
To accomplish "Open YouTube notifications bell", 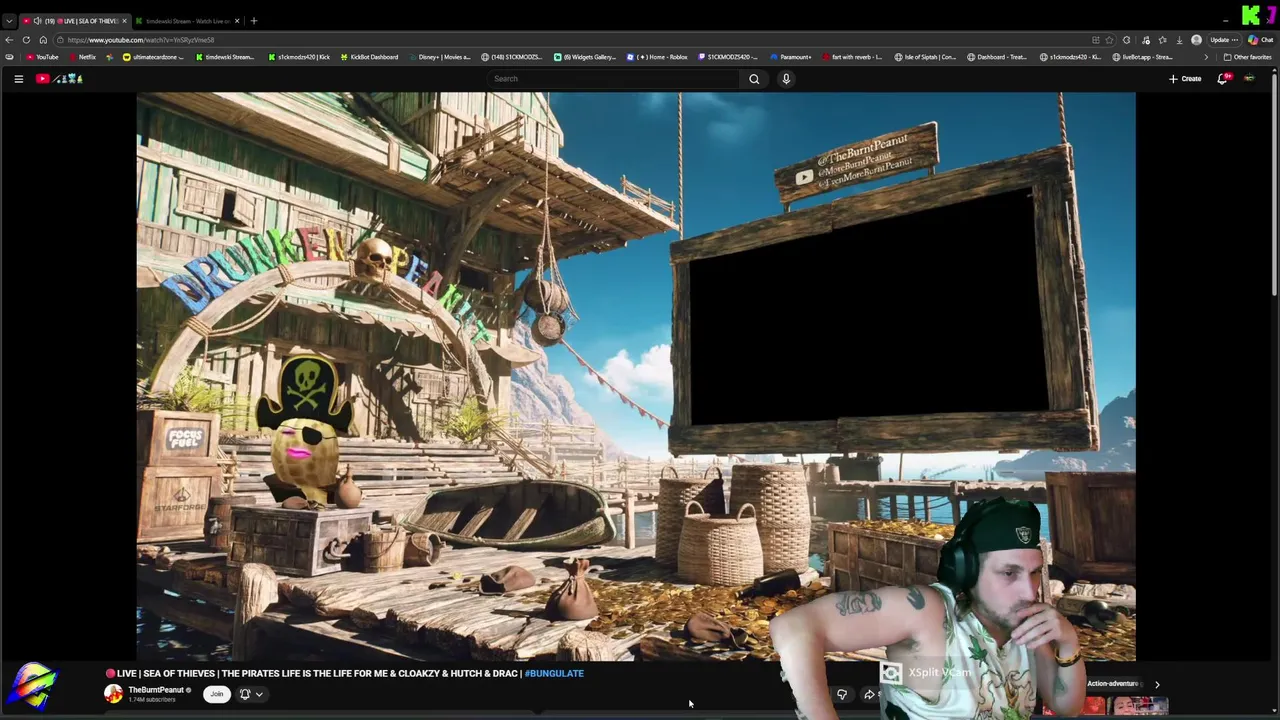I will click(x=1222, y=79).
